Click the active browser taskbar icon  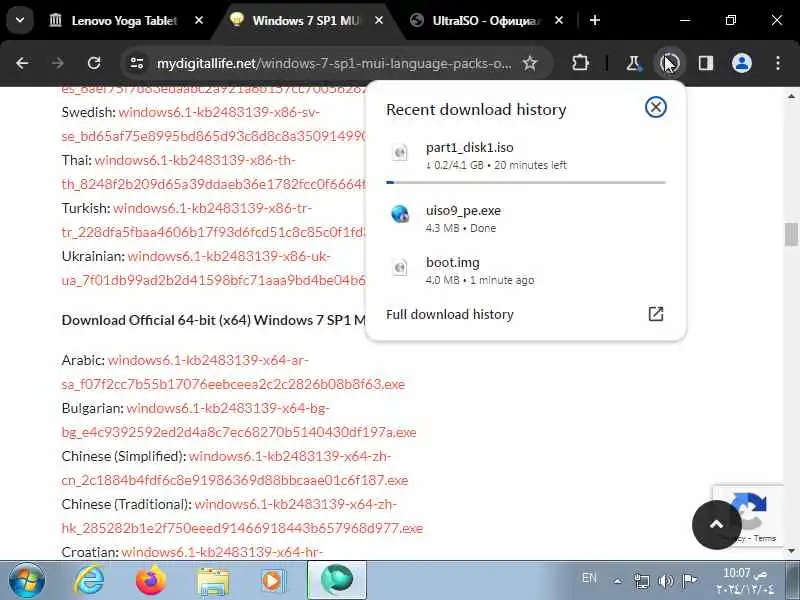[x=337, y=581]
